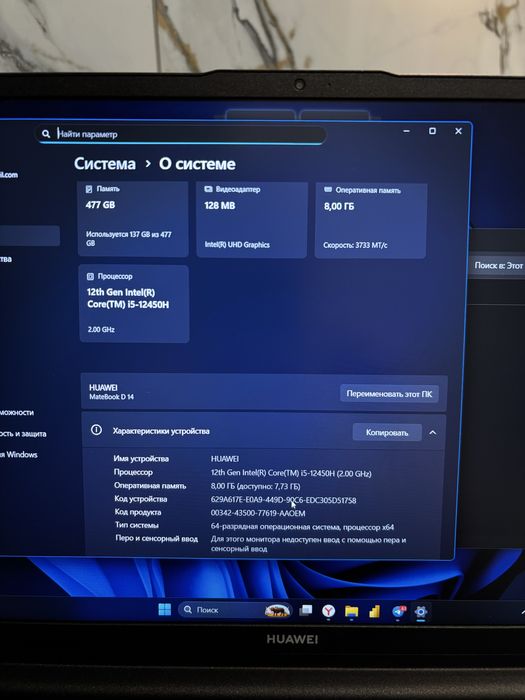Click the search magnifier icon in Settings
This screenshot has width=525, height=700.
pyautogui.click(x=46, y=134)
